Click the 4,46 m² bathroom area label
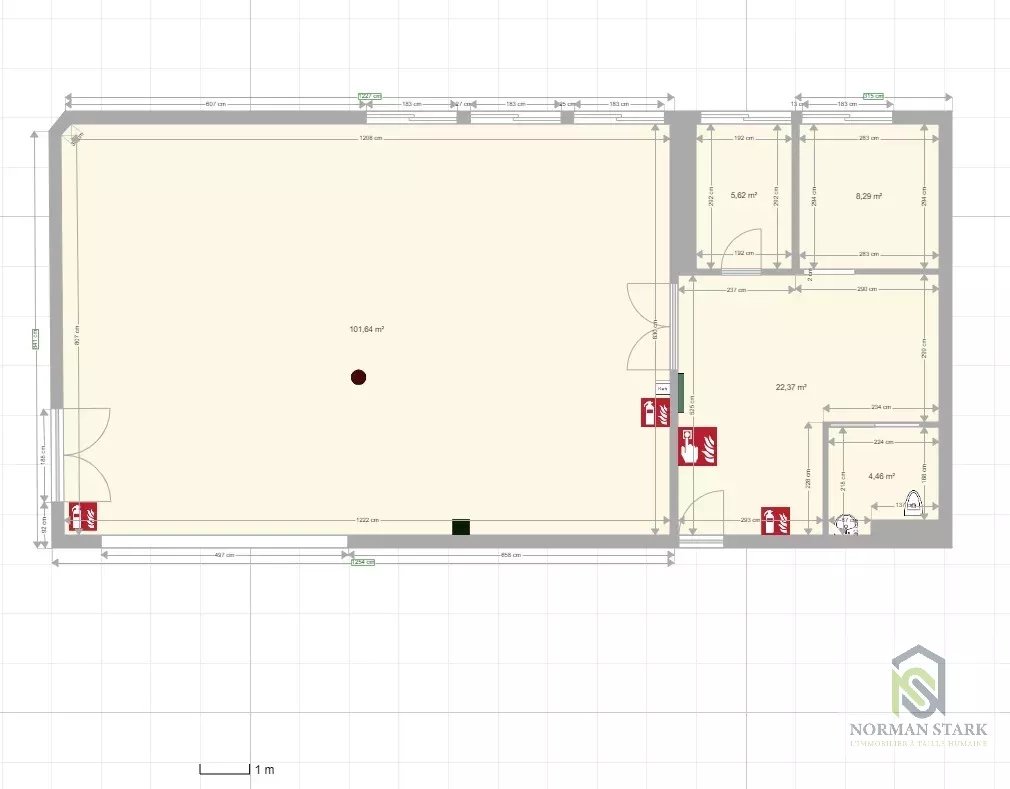The height and width of the screenshot is (789, 1010). [881, 477]
